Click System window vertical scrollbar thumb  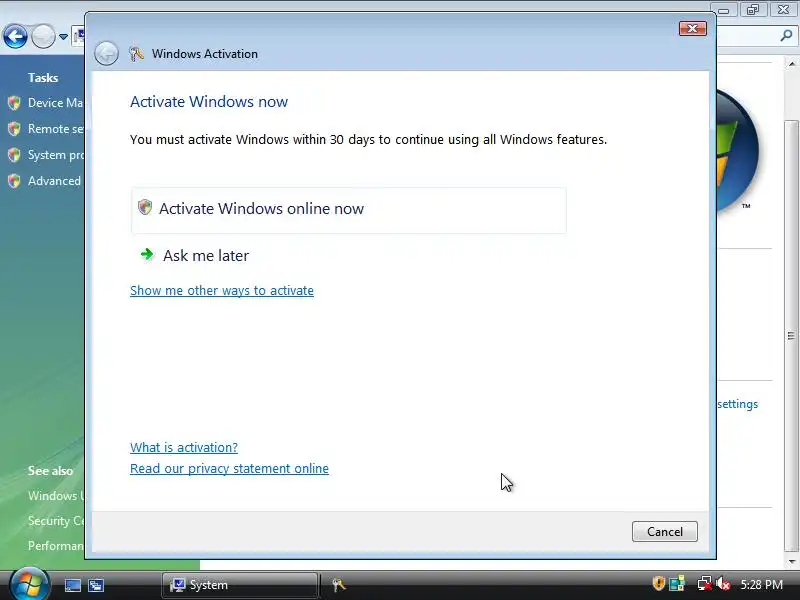[791, 336]
